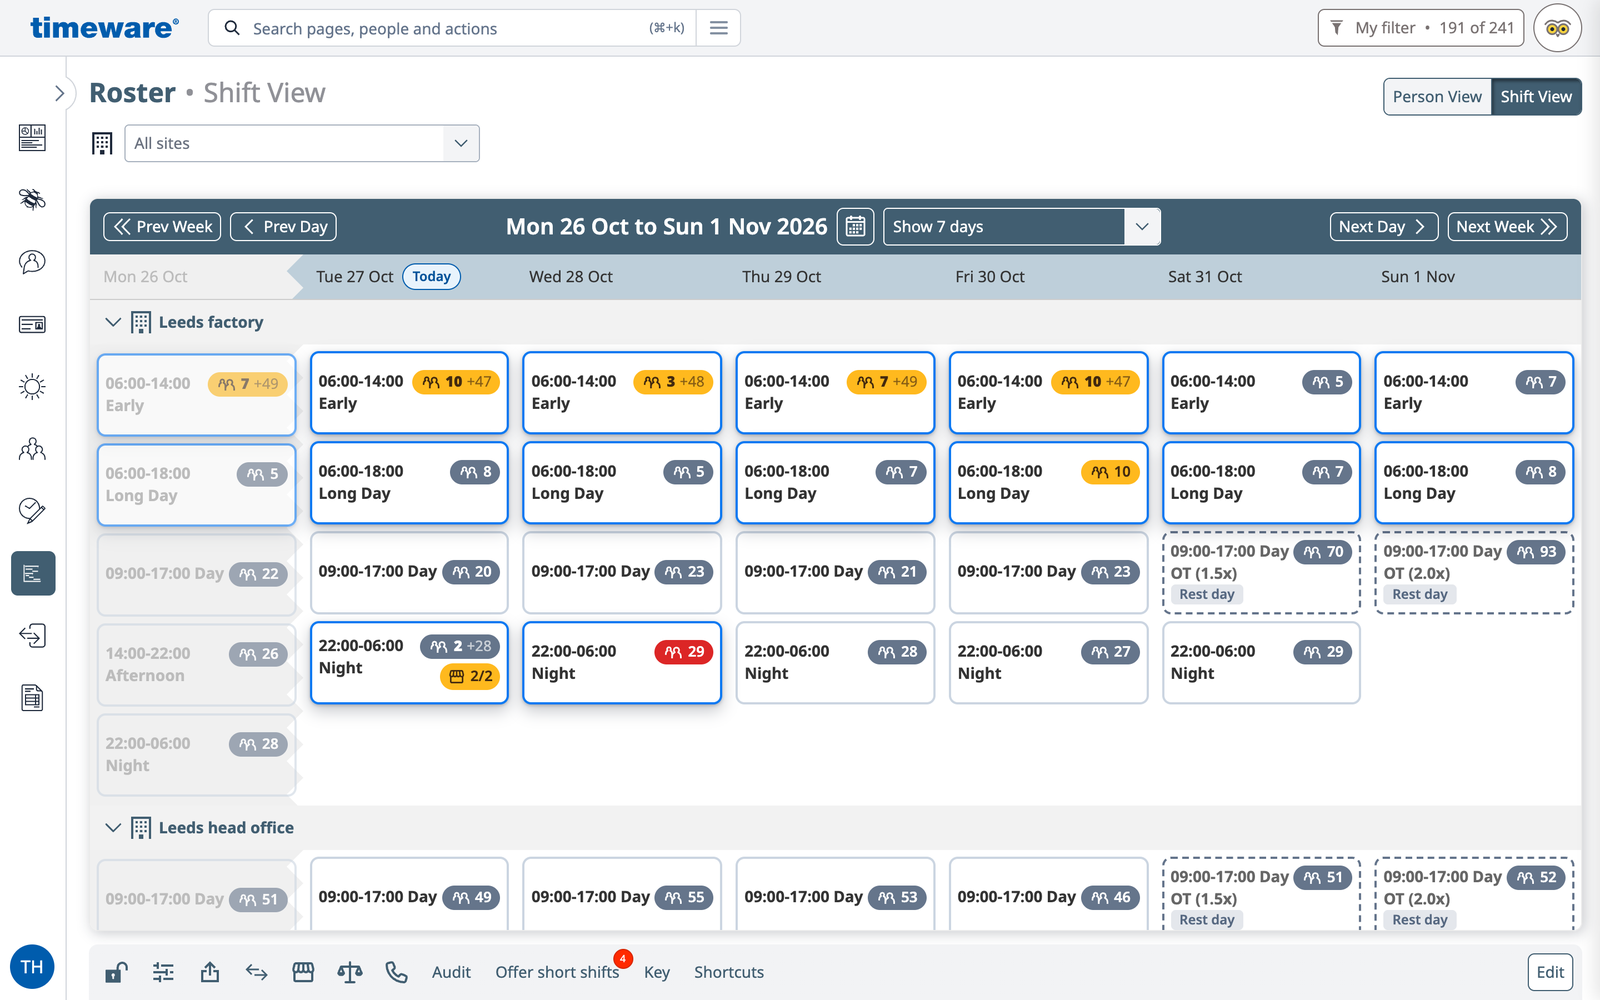
Task: Open the people group sidebar icon
Action: [x=32, y=449]
